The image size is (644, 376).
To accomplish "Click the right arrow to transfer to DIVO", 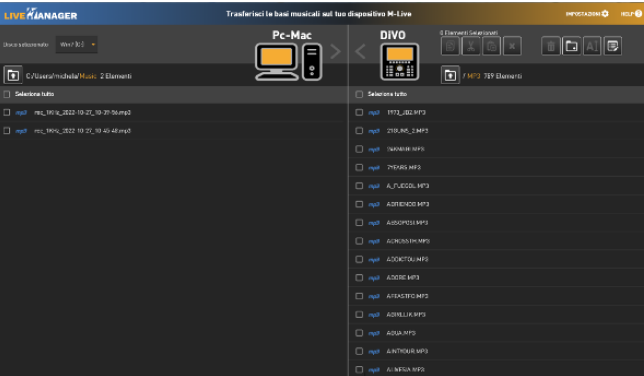I will pyautogui.click(x=336, y=51).
